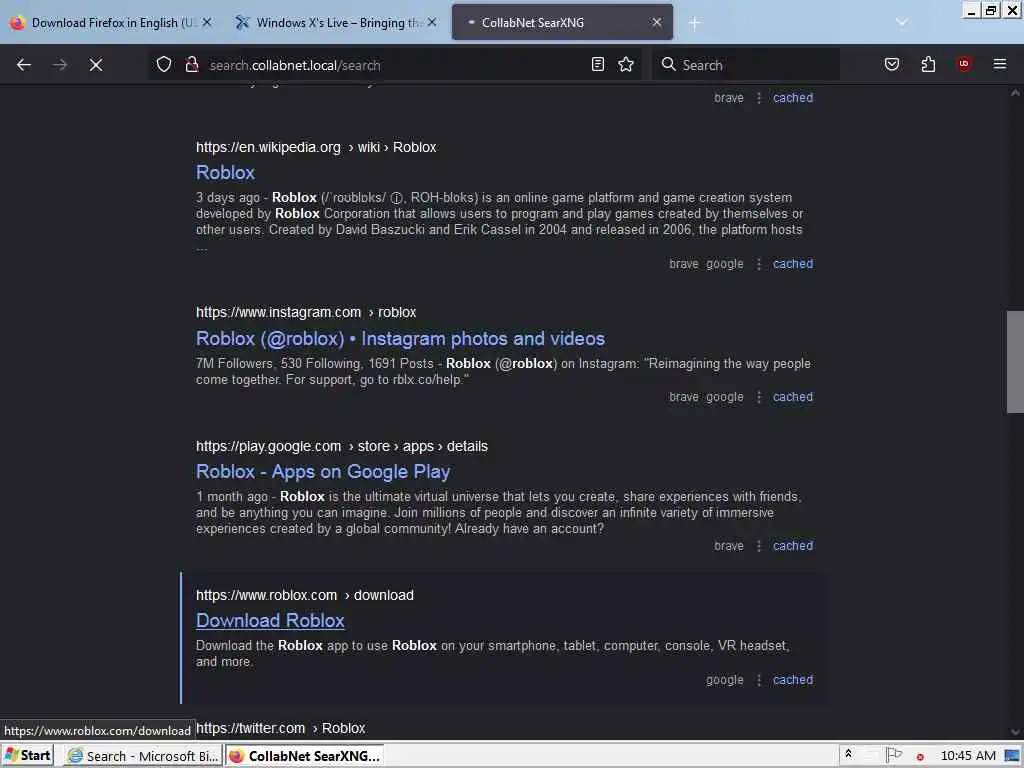Click the search magnifier icon
The image size is (1024, 768).
[668, 65]
